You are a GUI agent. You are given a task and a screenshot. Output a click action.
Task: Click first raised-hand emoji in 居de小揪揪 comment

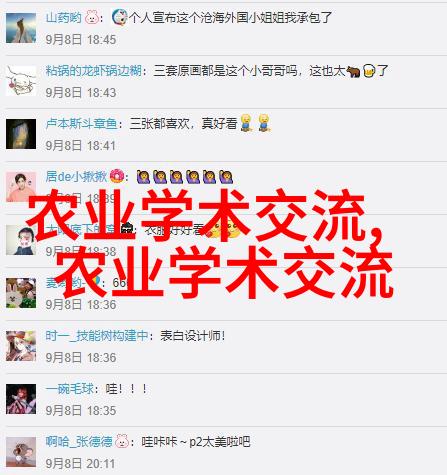143,177
